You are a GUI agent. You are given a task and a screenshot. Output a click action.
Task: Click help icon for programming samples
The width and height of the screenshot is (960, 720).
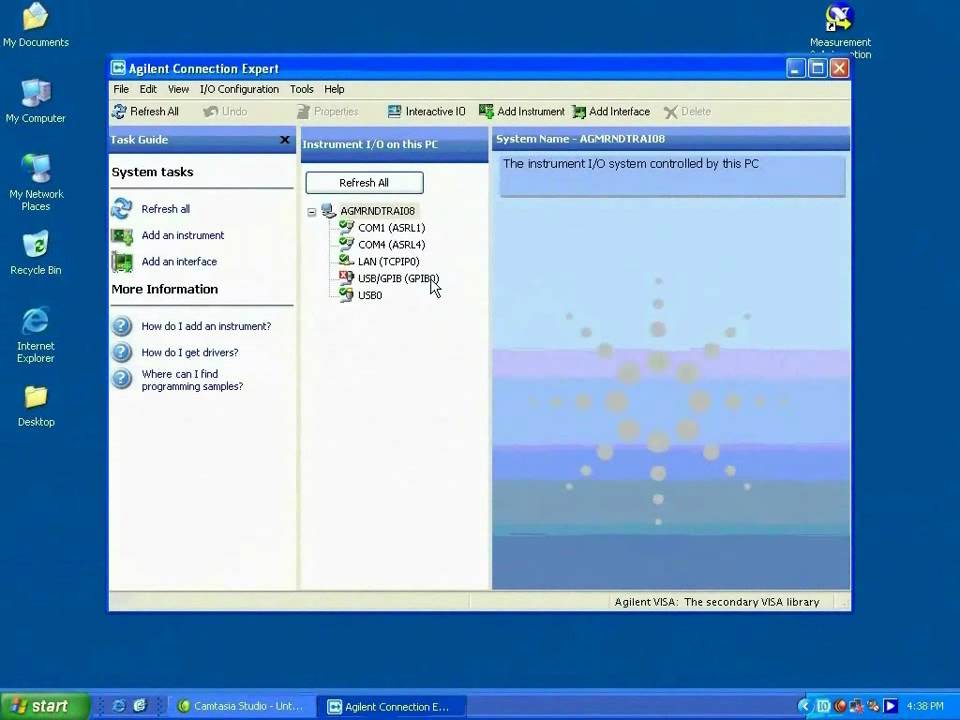(121, 379)
